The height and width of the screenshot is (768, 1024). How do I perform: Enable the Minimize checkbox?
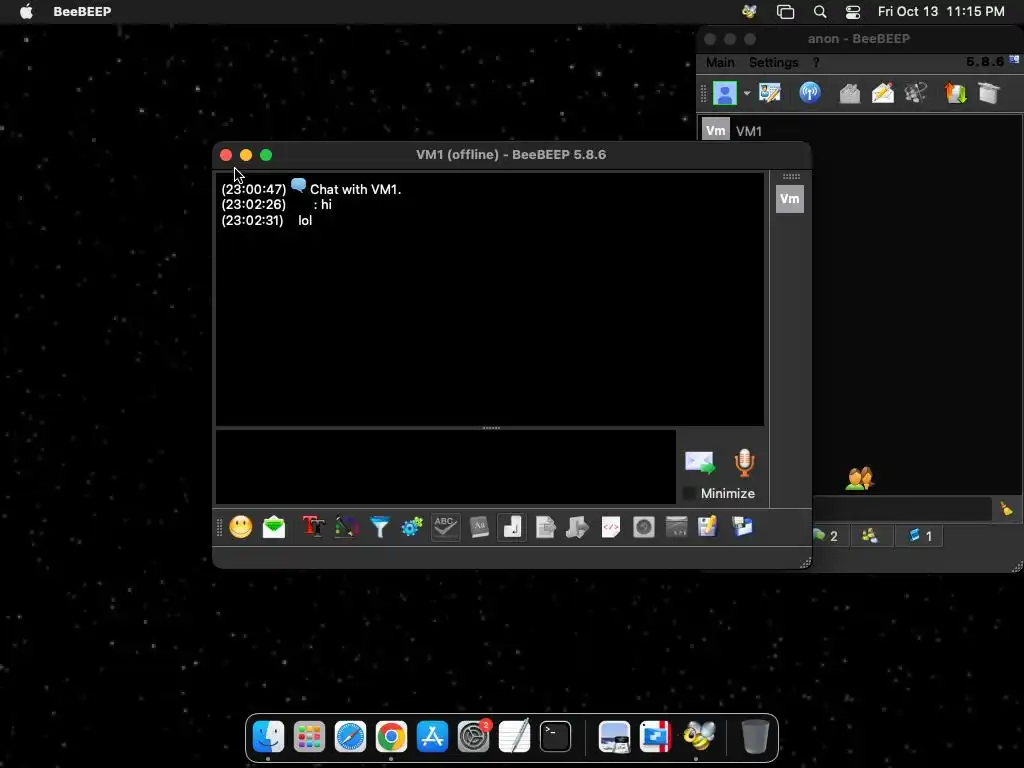click(689, 494)
